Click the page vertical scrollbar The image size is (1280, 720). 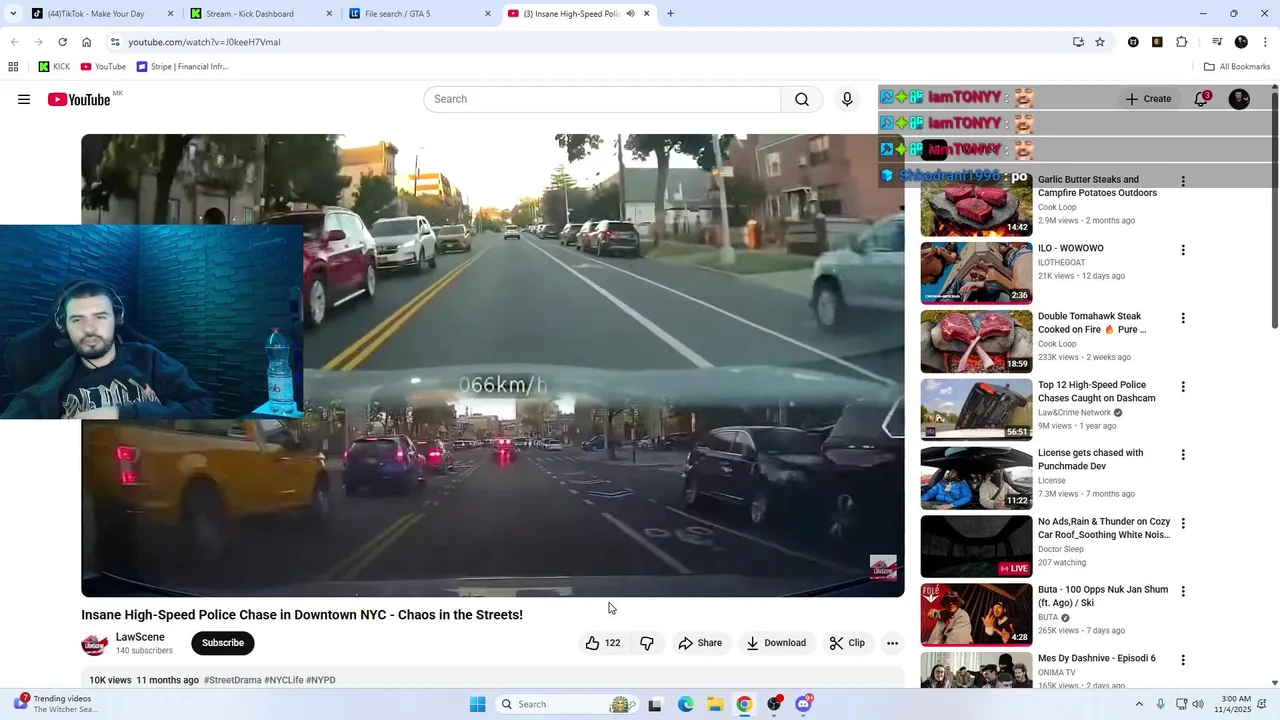pos(1274,210)
